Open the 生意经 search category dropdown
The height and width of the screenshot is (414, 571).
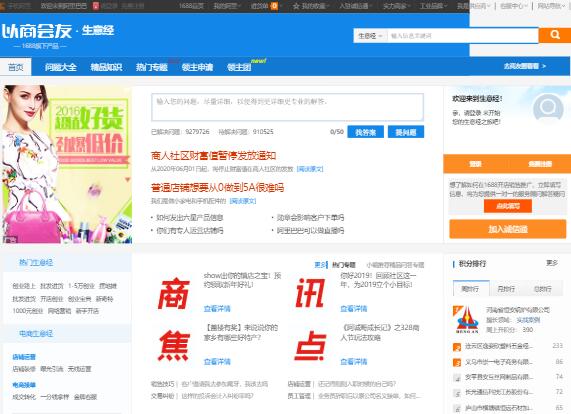pyautogui.click(x=370, y=36)
